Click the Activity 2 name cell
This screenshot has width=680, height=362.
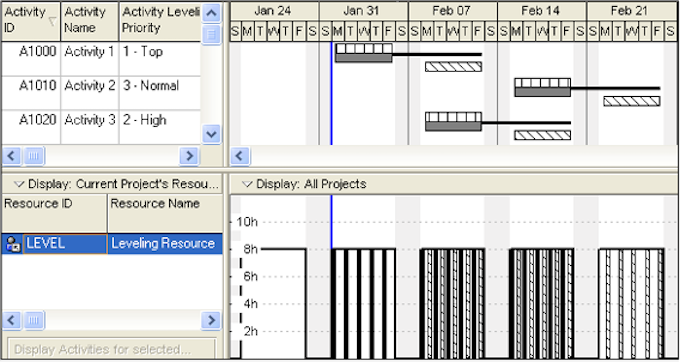[x=90, y=93]
